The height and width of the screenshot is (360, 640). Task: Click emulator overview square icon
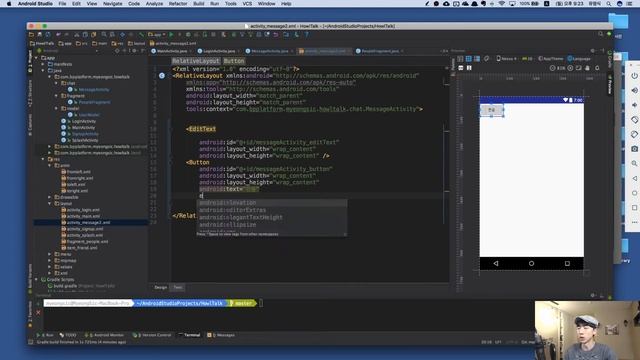click(x=634, y=208)
